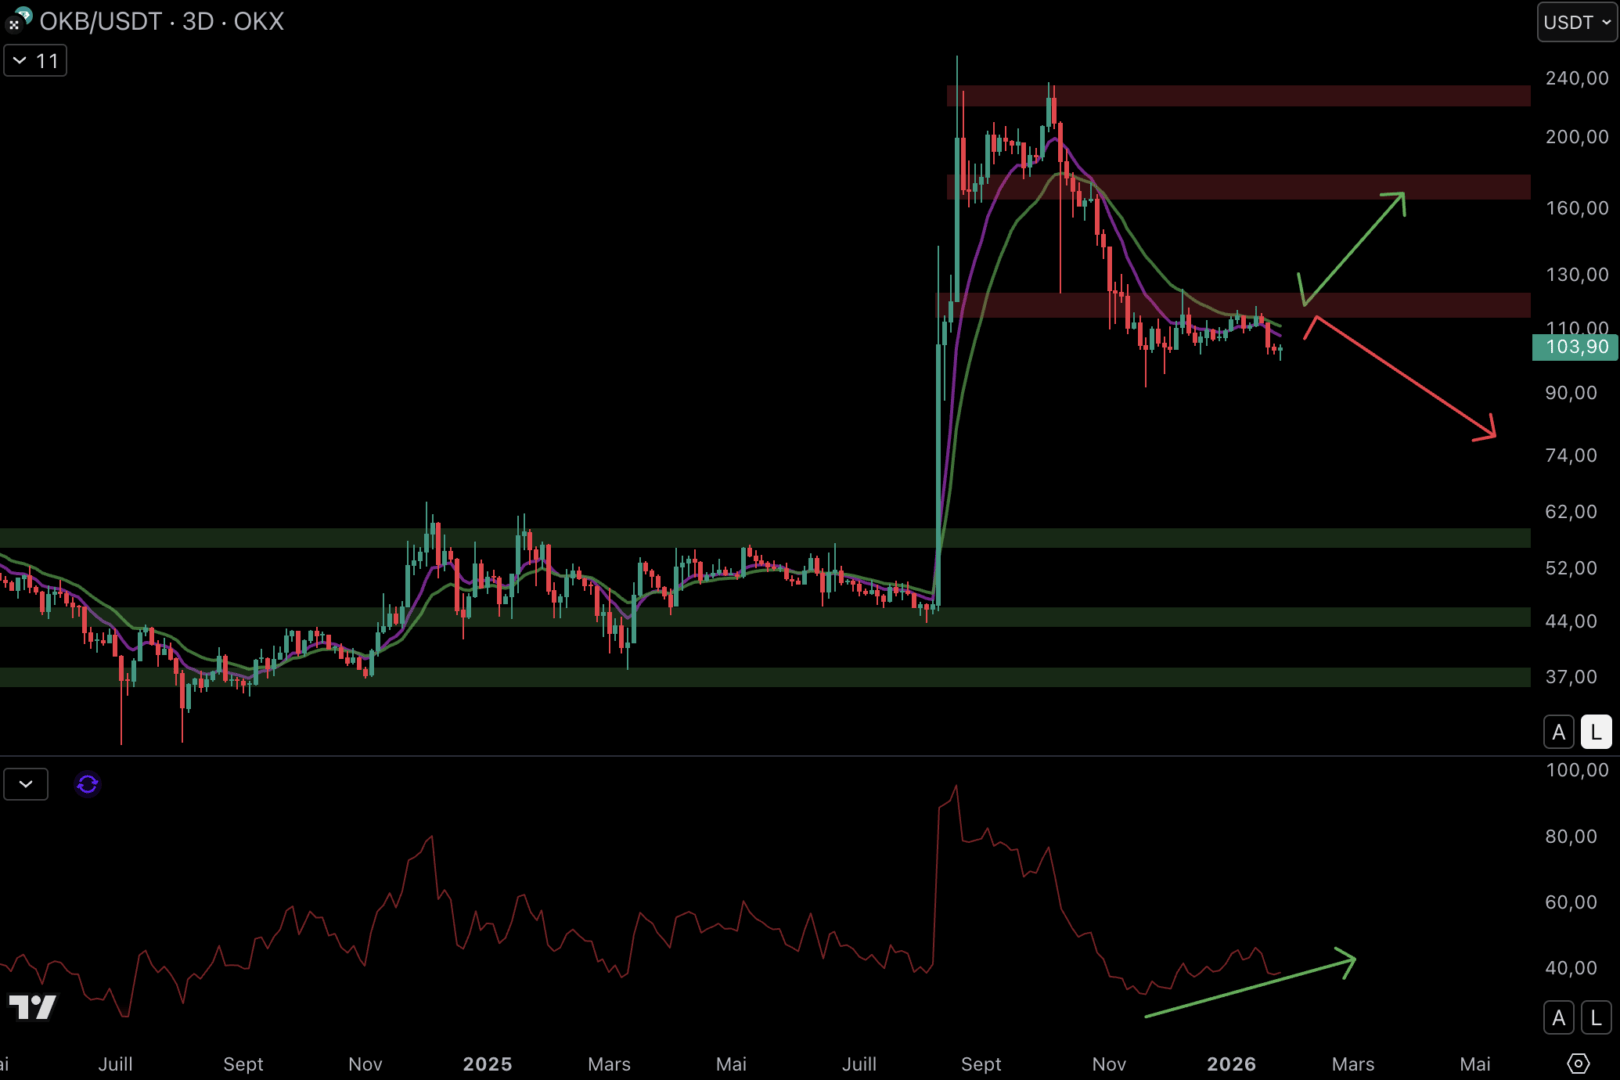Expand the indicator pane legend chevron
The height and width of the screenshot is (1080, 1620).
pos(26,784)
